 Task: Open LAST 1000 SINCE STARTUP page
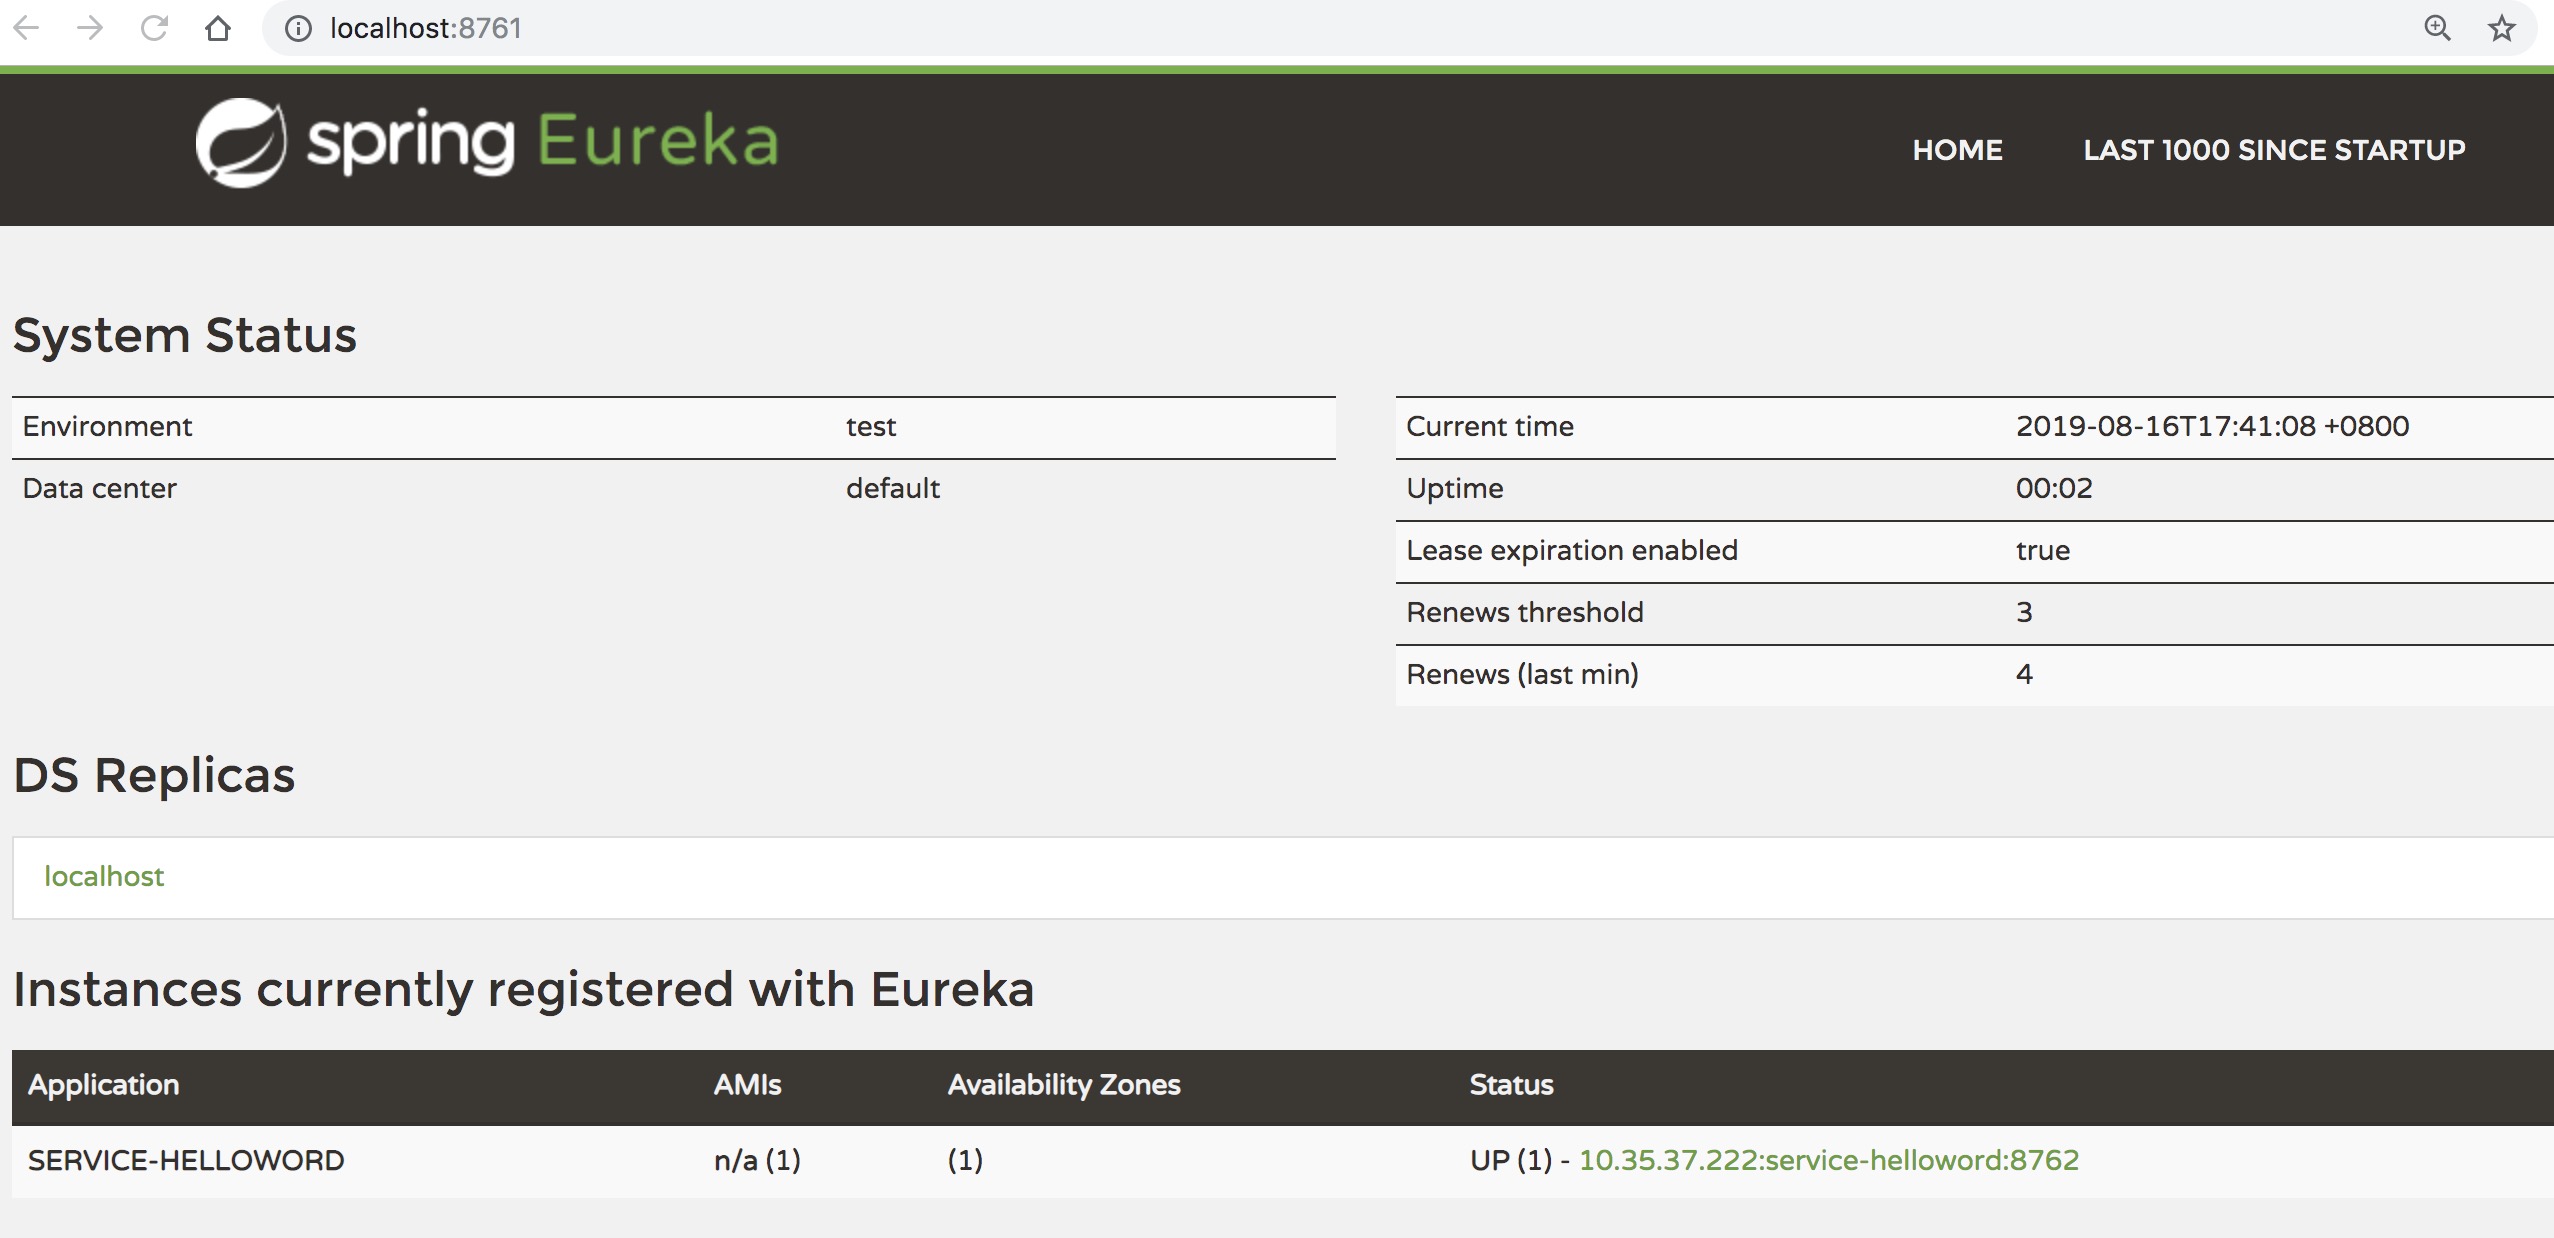tap(2274, 150)
